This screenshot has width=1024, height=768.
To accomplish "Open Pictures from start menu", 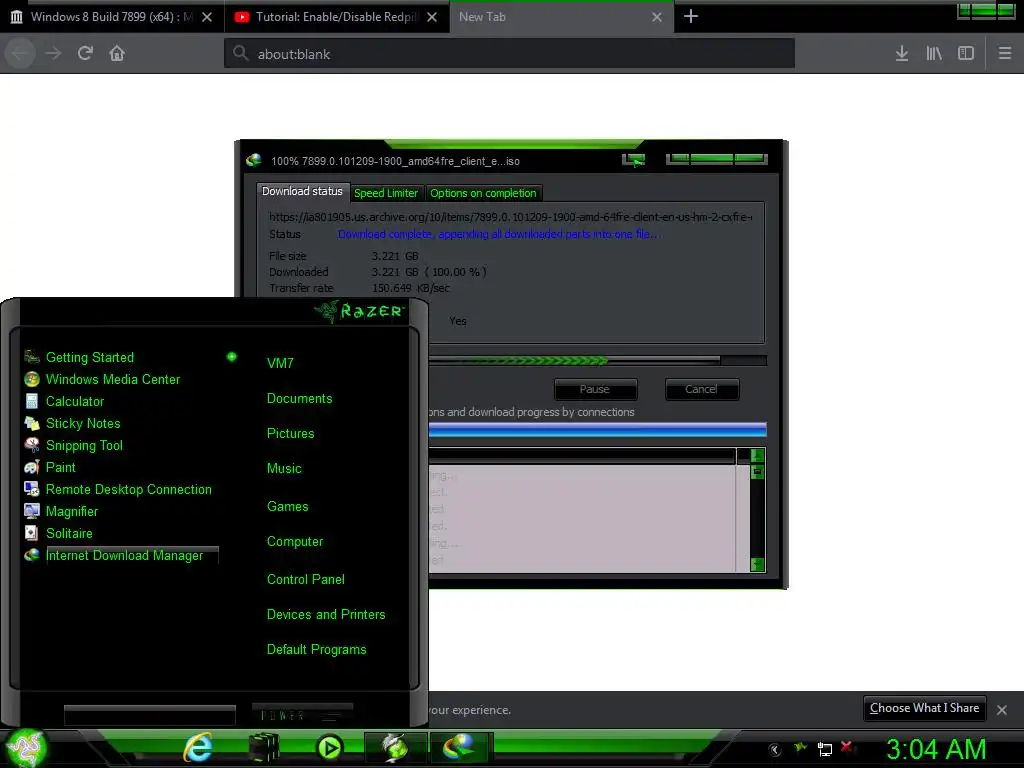I will point(291,434).
